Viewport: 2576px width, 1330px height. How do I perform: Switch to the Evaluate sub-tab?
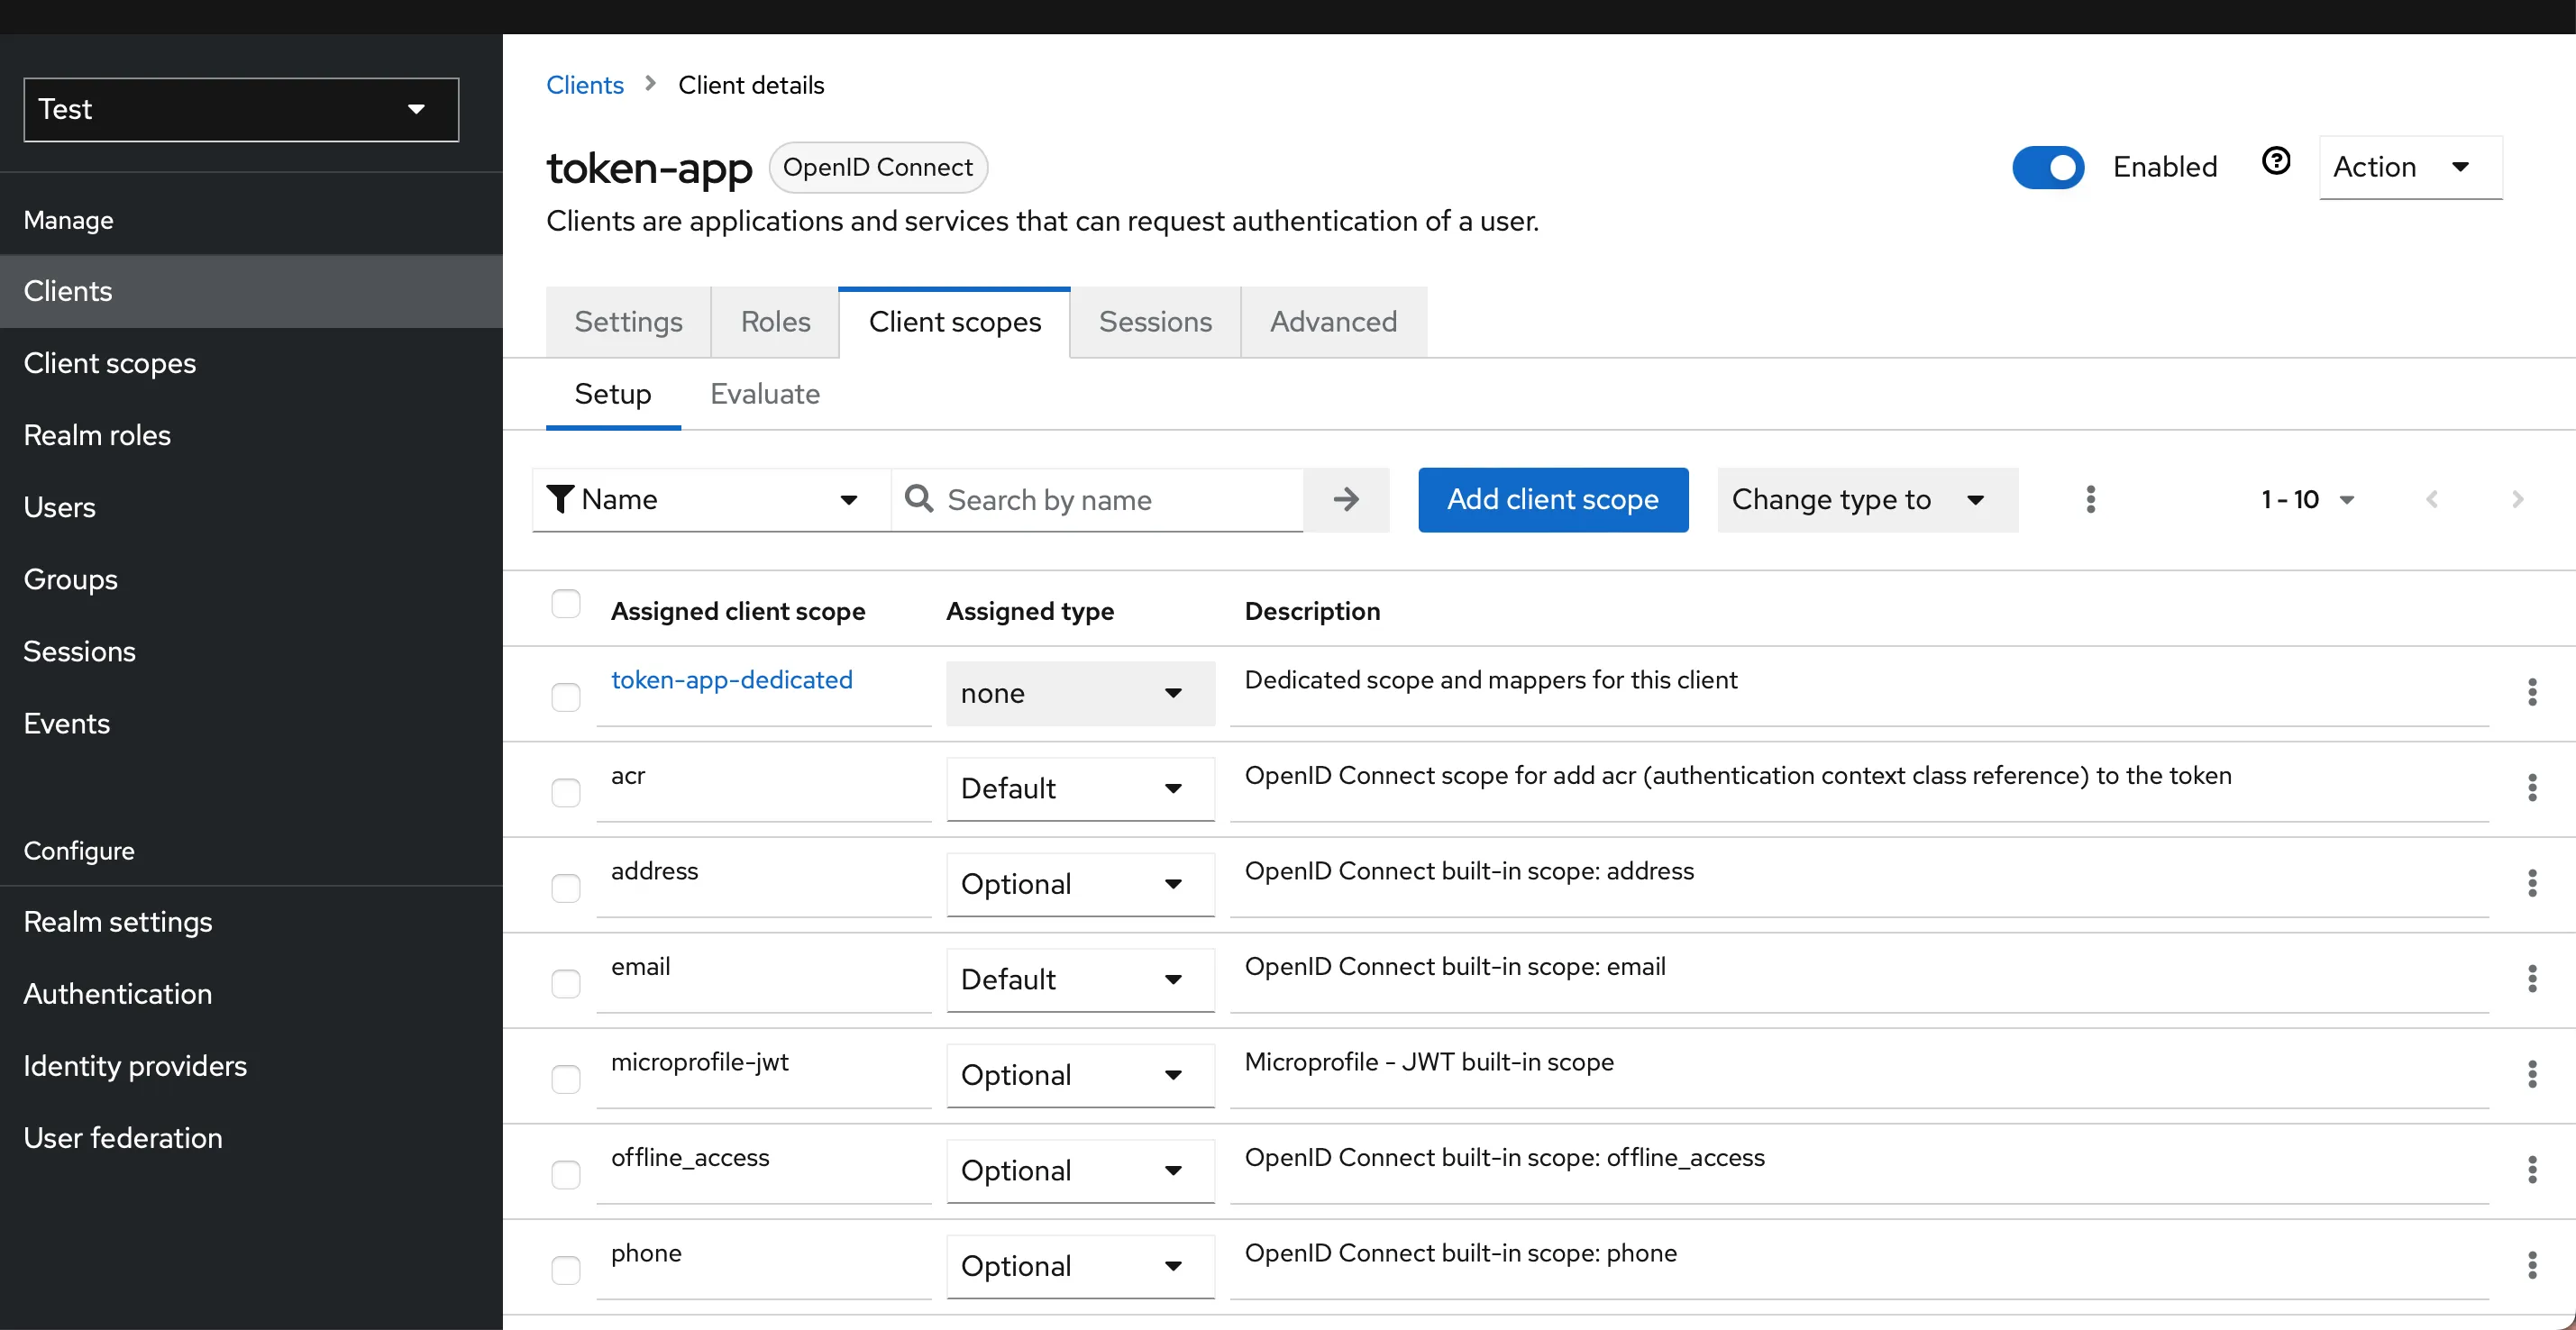click(764, 394)
